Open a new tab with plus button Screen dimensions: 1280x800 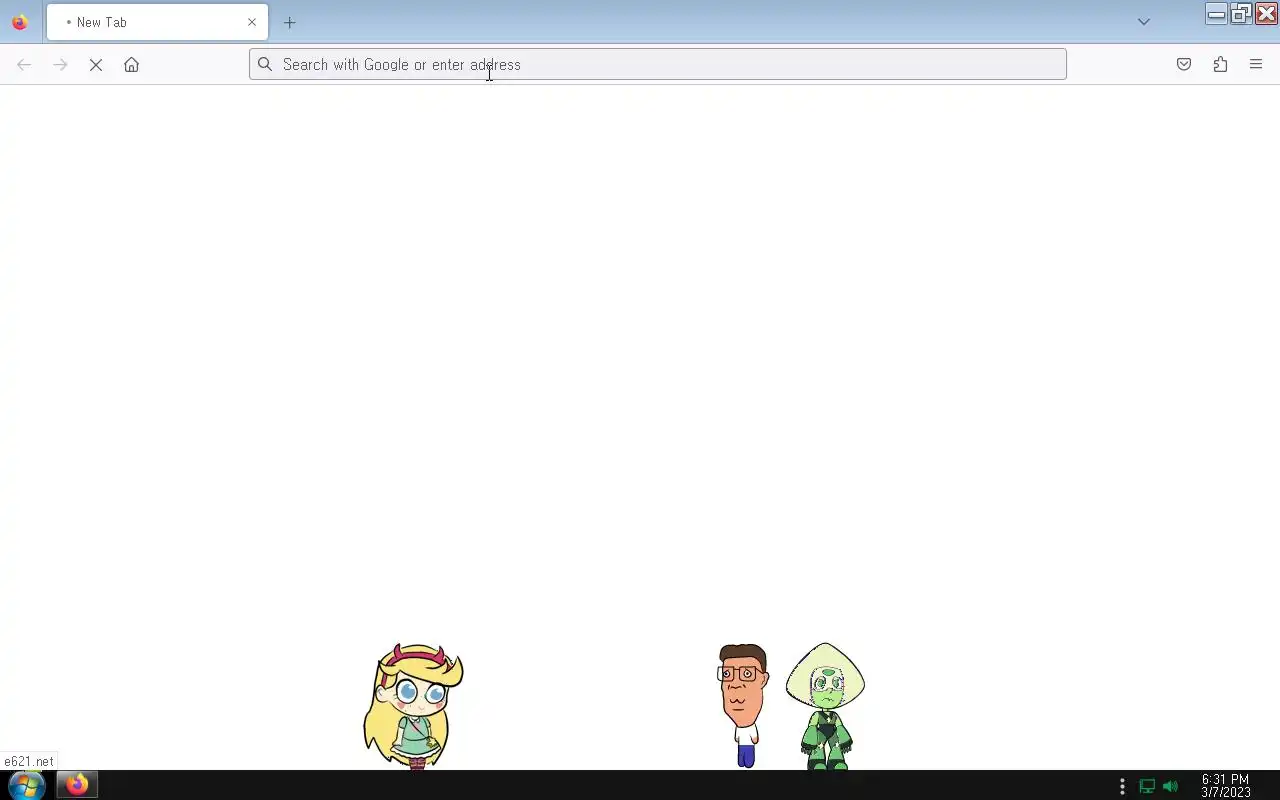(x=290, y=22)
